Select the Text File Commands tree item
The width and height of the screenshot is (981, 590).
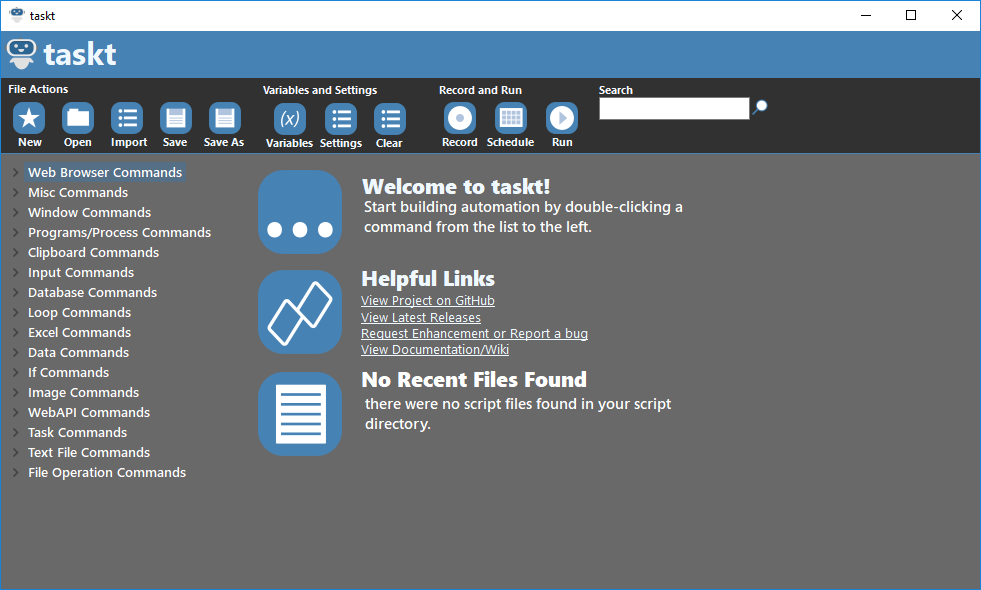(x=89, y=452)
